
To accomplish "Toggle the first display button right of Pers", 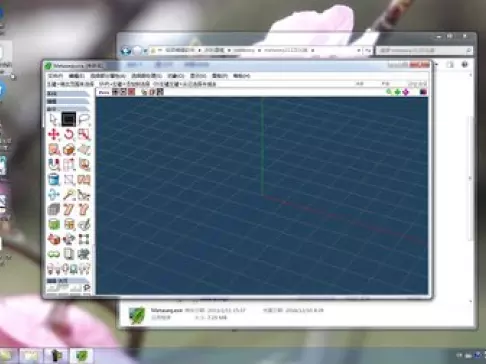I will tap(115, 92).
